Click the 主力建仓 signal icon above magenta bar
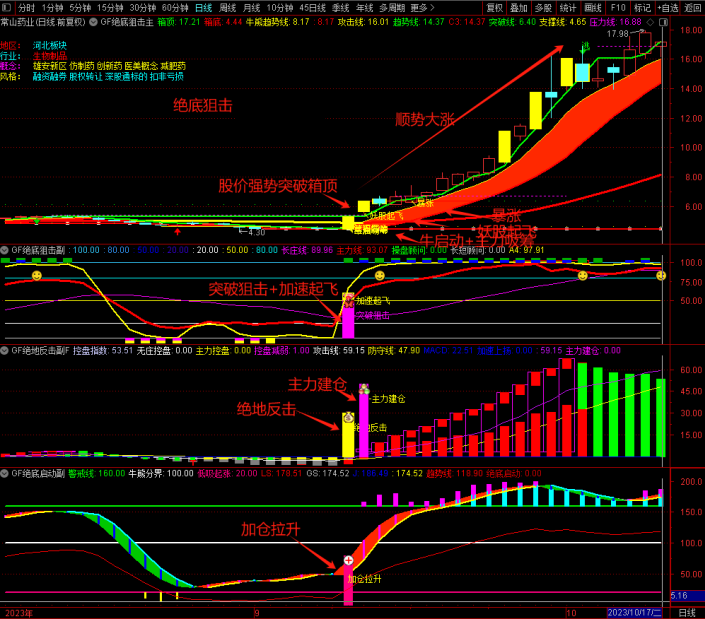 364,388
